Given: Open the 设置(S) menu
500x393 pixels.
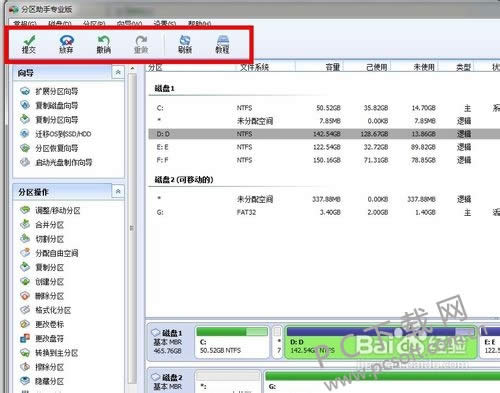Looking at the screenshot, I should coord(165,24).
